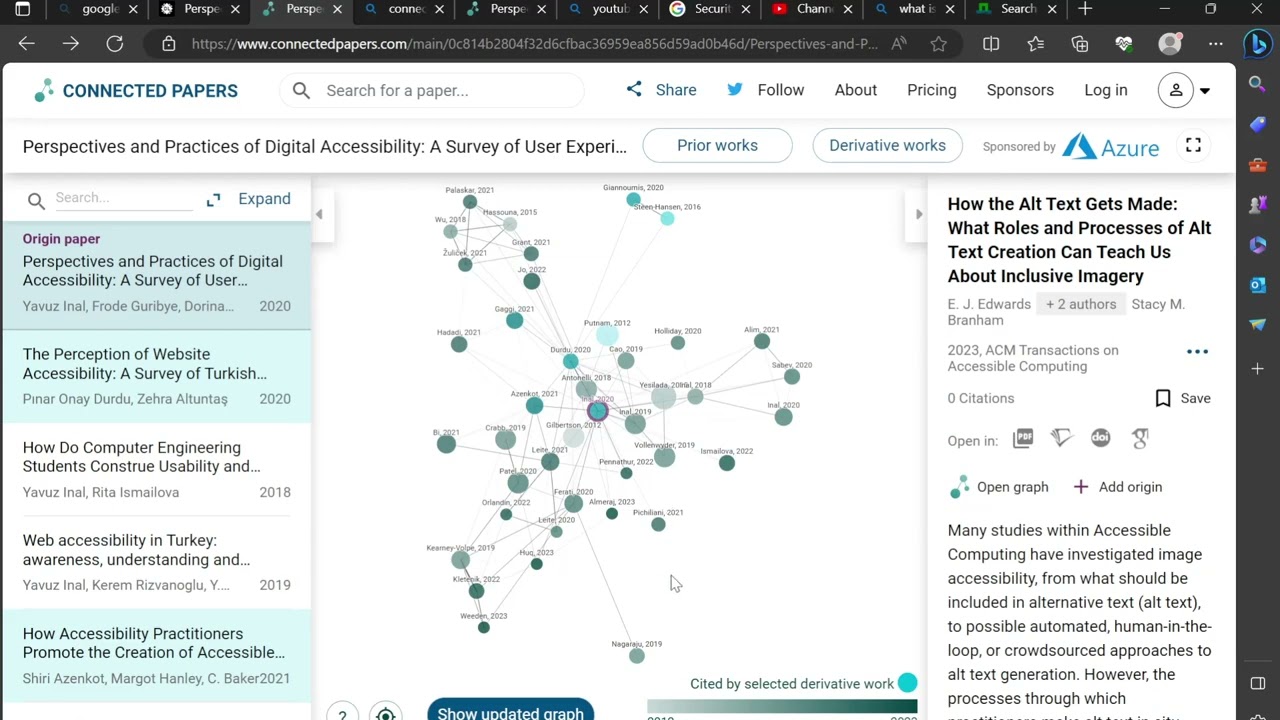Add selected paper as an origin
Image resolution: width=1280 pixels, height=720 pixels.
[1117, 487]
